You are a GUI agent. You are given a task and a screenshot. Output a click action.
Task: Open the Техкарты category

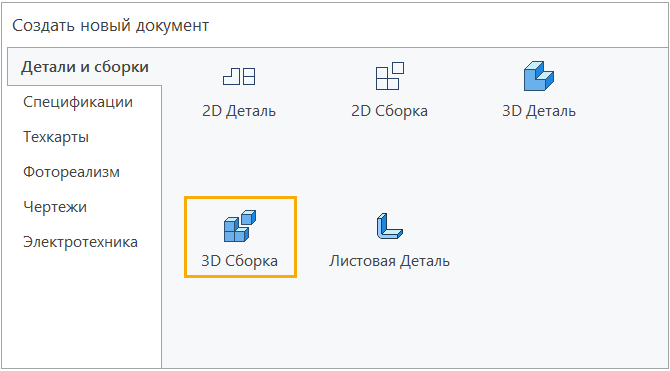point(56,137)
